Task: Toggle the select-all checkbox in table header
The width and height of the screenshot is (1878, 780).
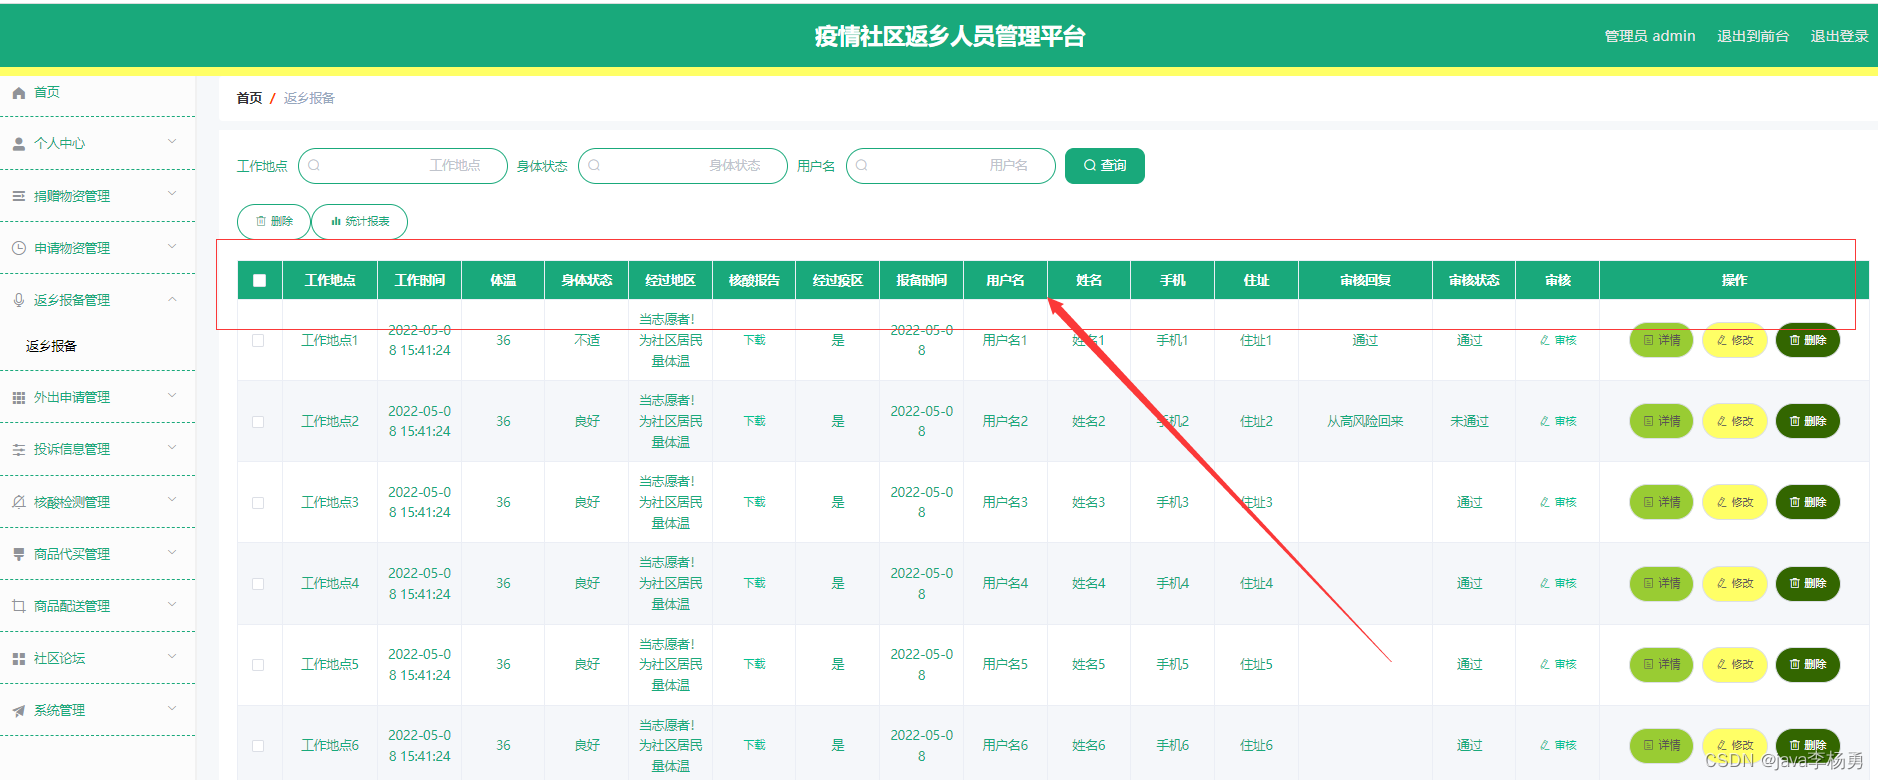Action: tap(260, 281)
